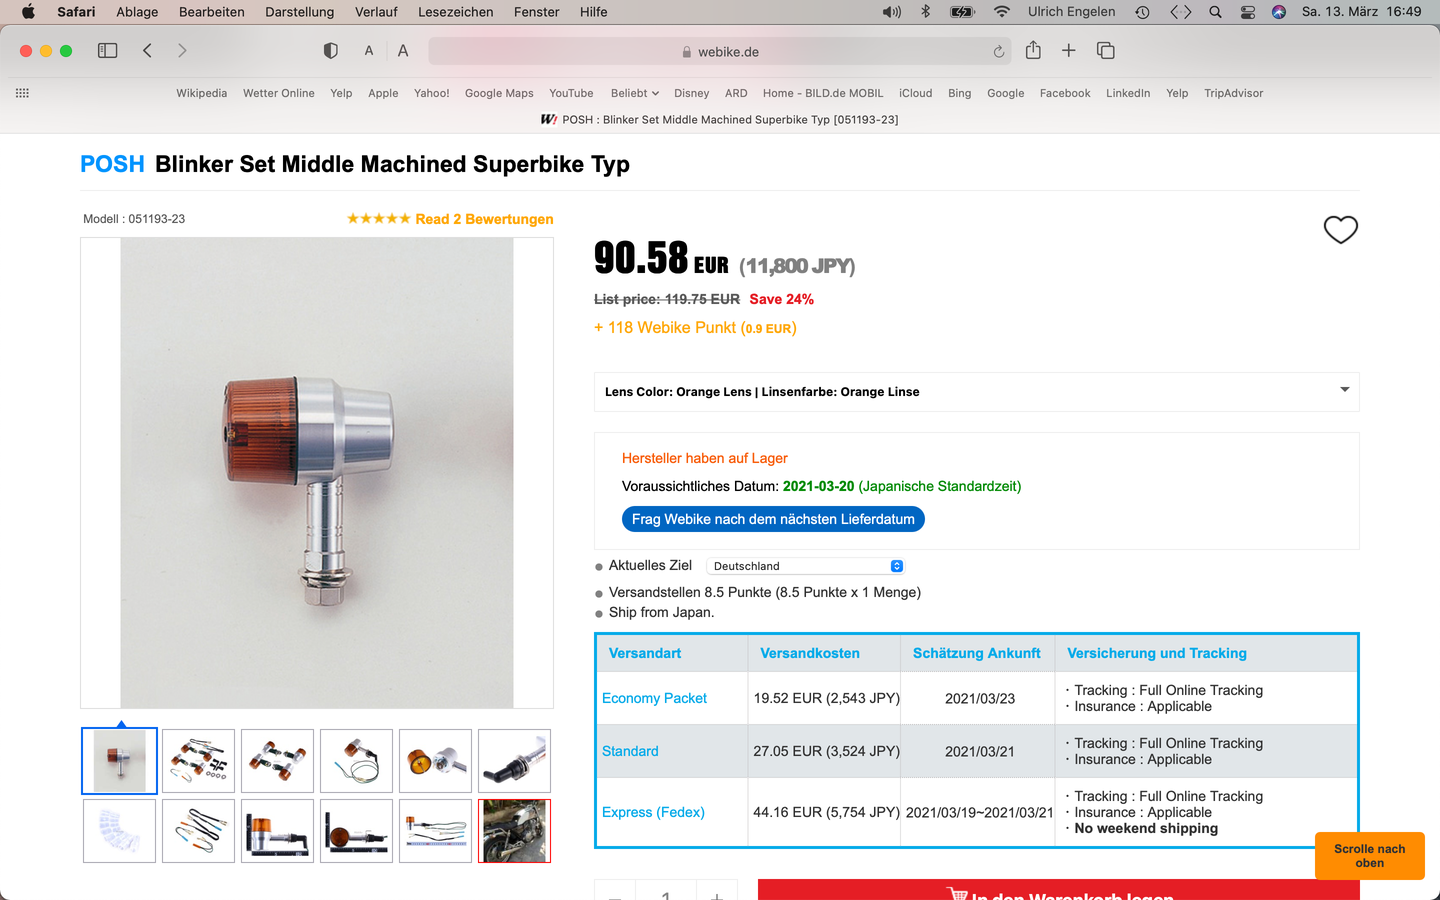Add product to wishlist with heart icon
1440x900 pixels.
tap(1340, 230)
